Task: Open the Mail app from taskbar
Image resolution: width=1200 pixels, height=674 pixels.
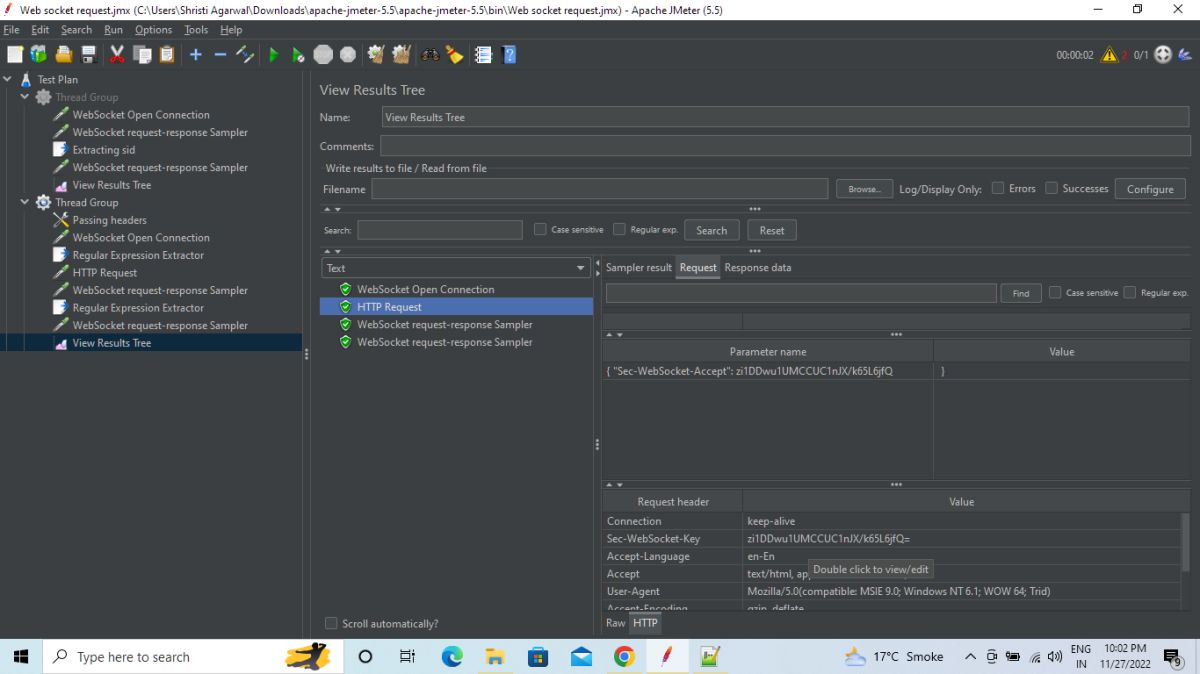Action: click(x=581, y=657)
